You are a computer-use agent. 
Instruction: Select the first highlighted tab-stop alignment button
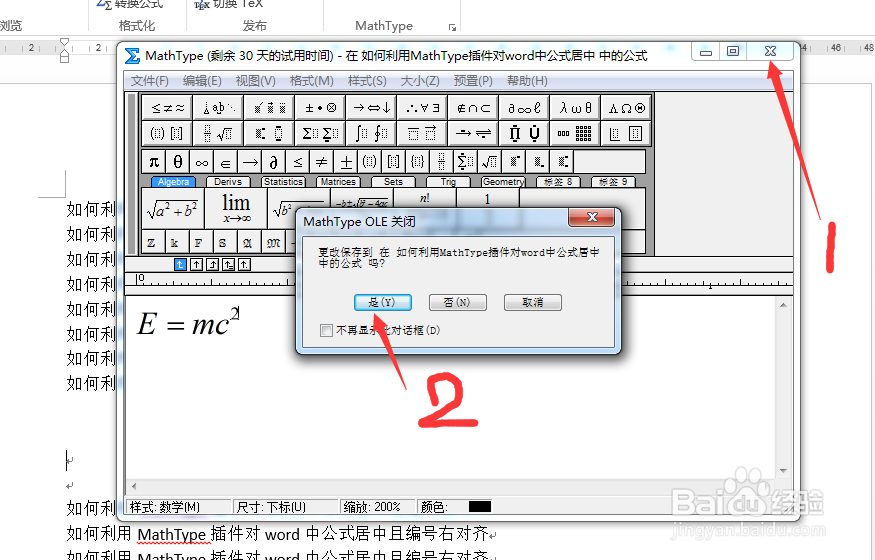coord(180,264)
